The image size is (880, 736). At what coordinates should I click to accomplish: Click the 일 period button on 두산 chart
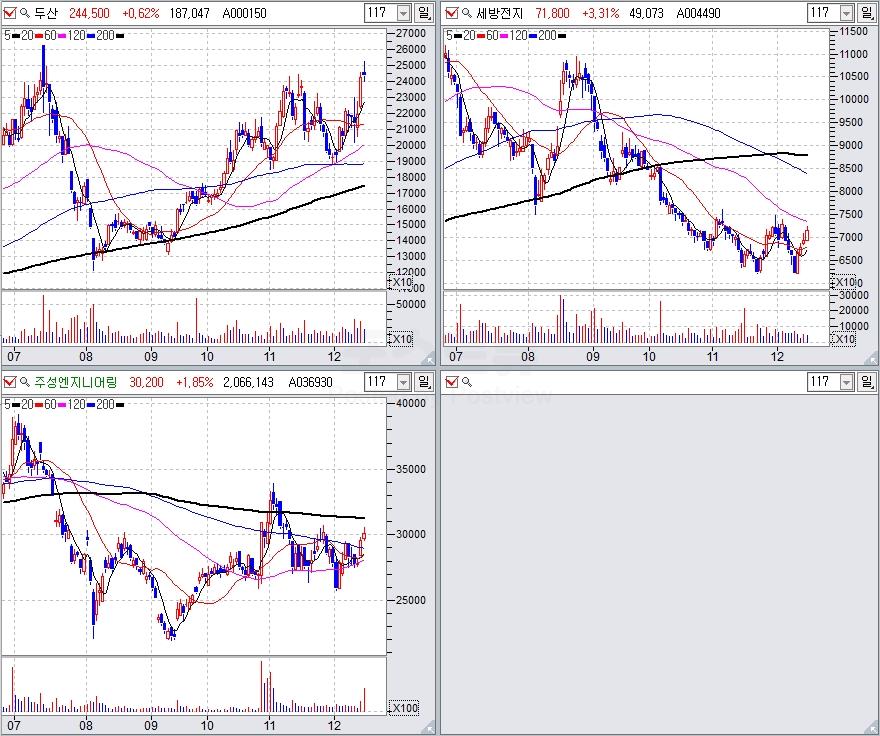click(425, 13)
